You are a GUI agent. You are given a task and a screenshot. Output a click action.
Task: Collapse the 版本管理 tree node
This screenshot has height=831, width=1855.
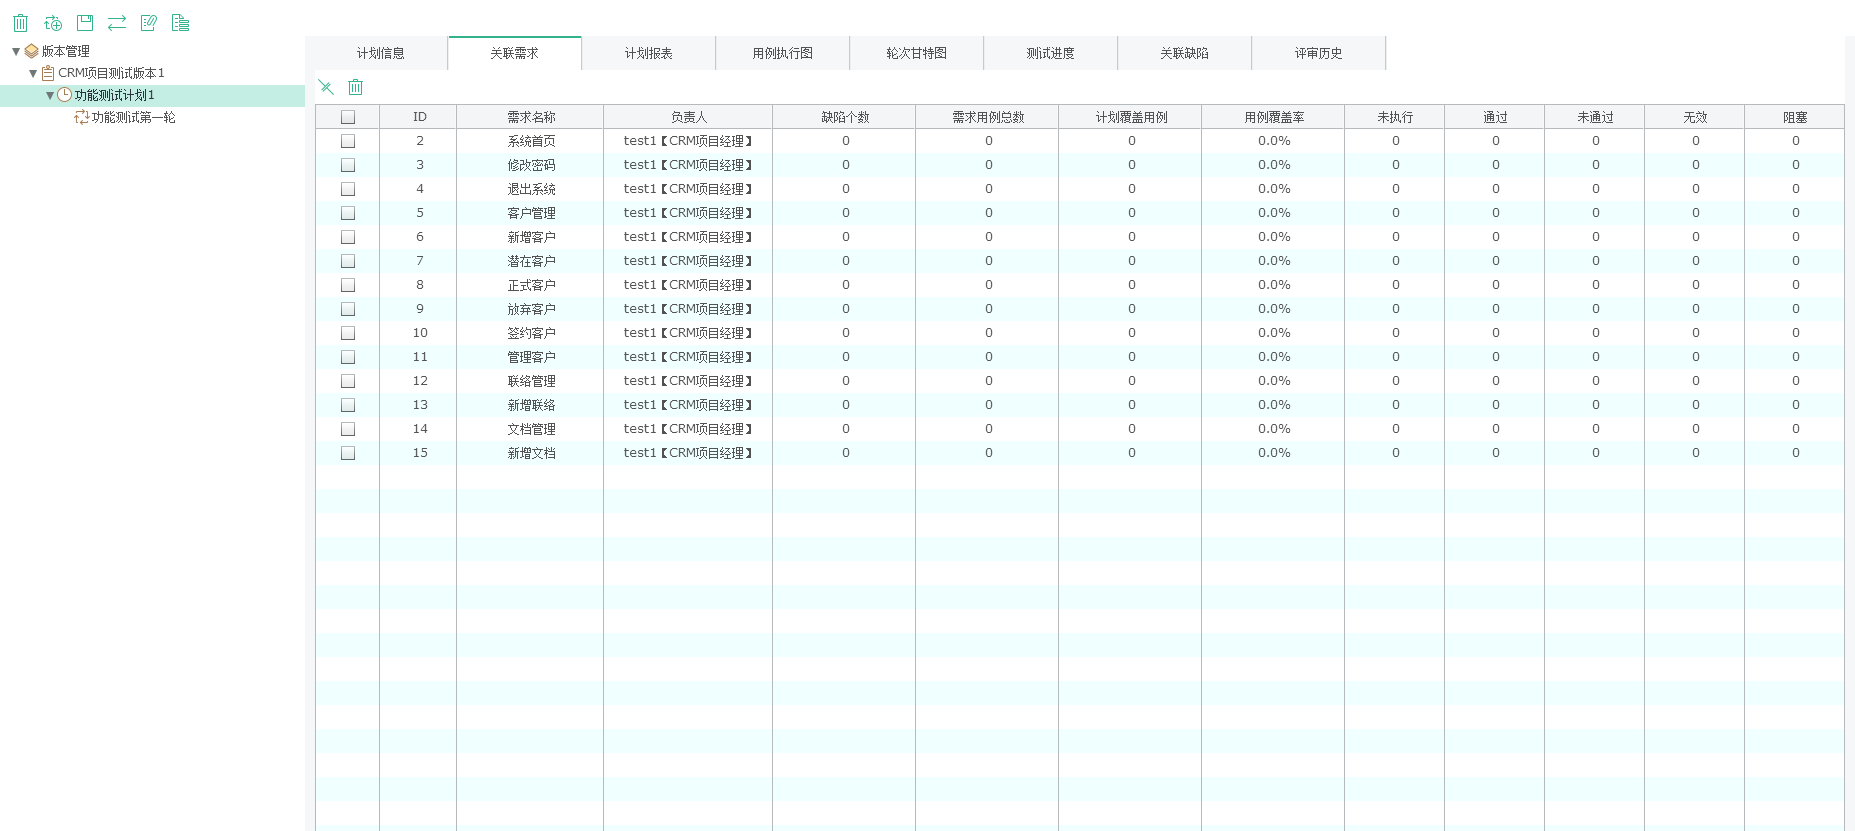pyautogui.click(x=16, y=51)
